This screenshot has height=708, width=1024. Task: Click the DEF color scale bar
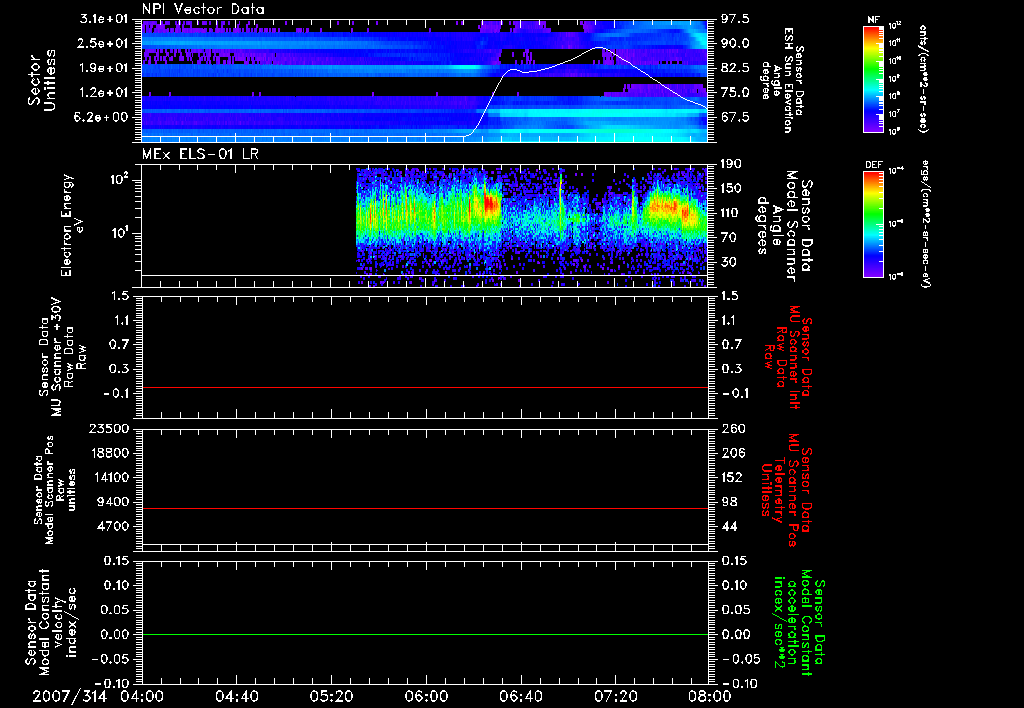point(873,224)
